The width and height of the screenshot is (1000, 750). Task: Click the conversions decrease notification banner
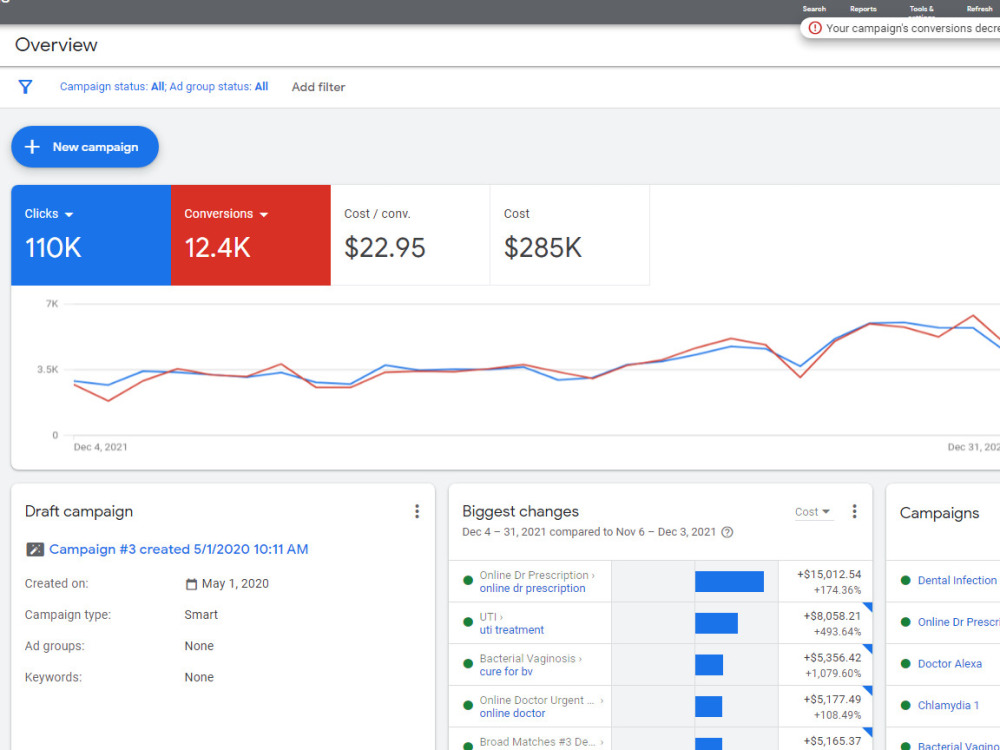901,28
